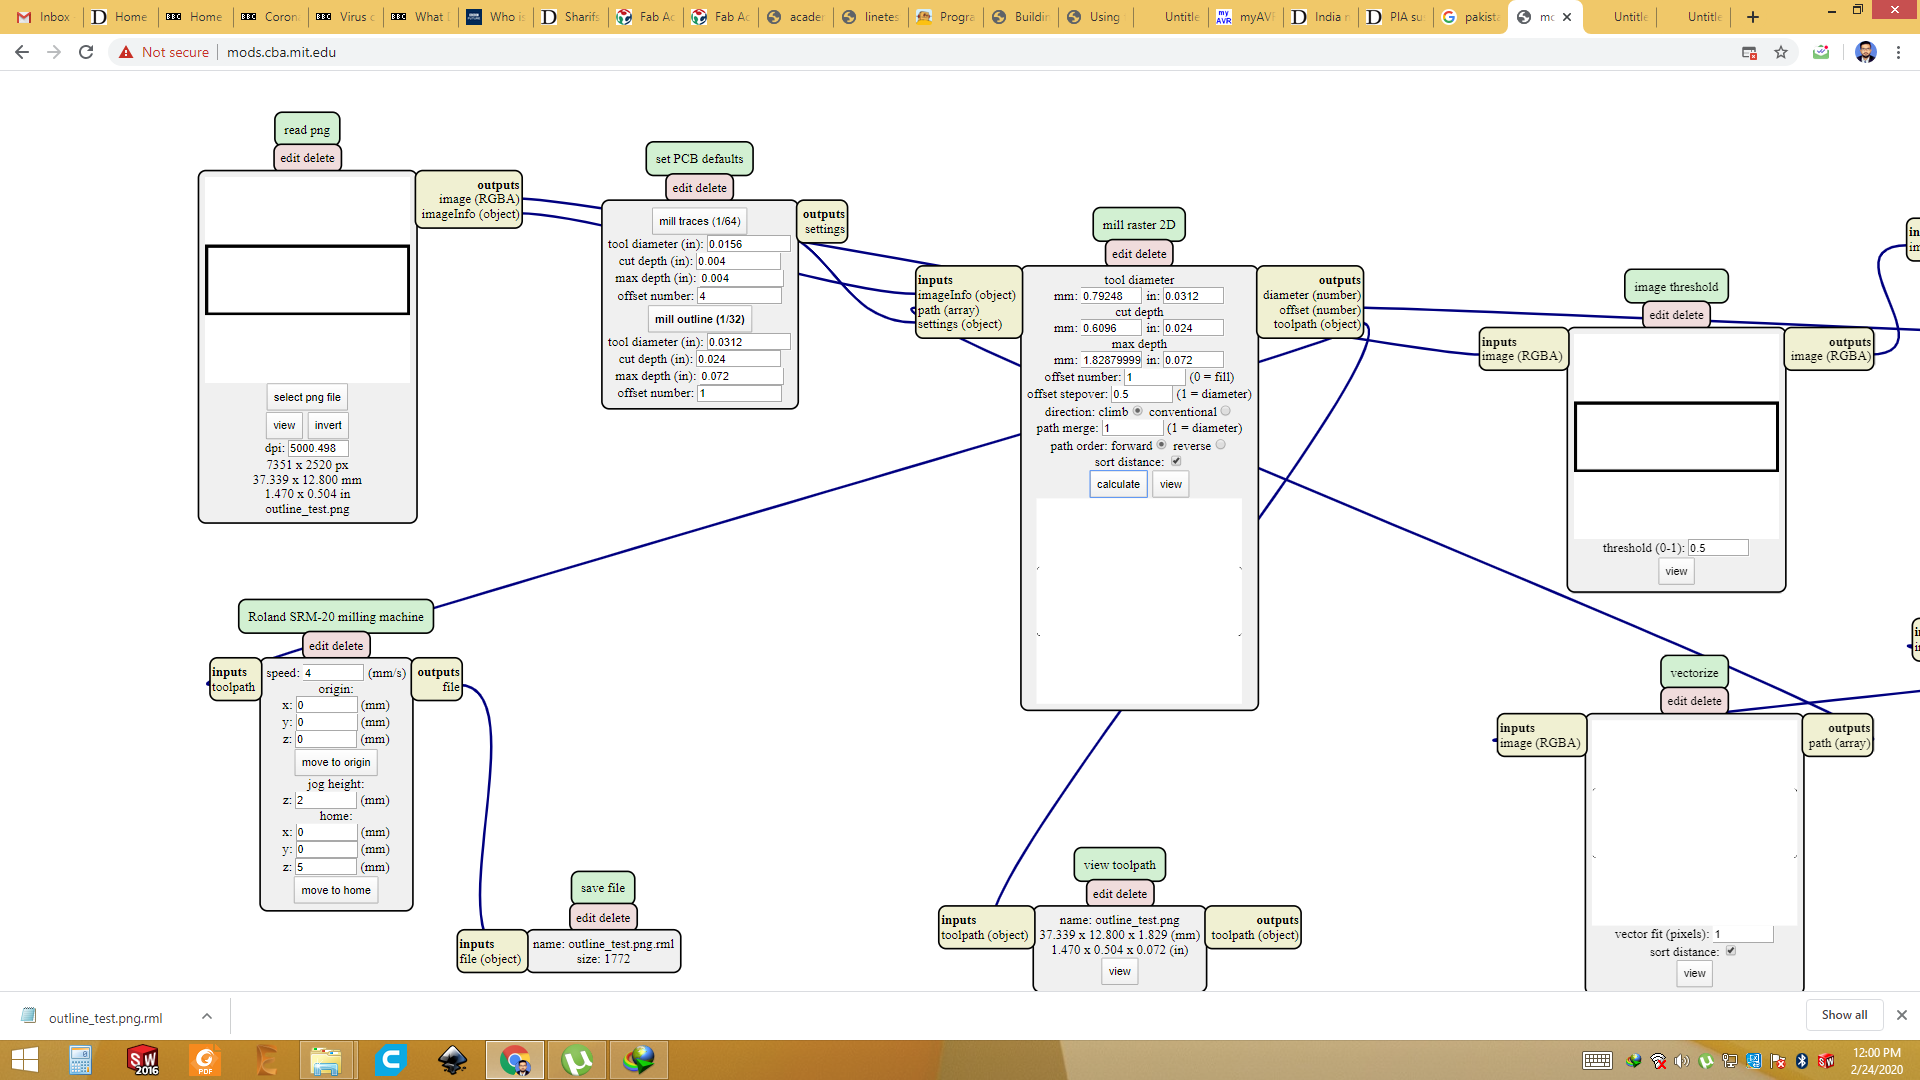Toggle sort distance checkbox in vectorize module
The image size is (1920, 1080).
click(1730, 951)
